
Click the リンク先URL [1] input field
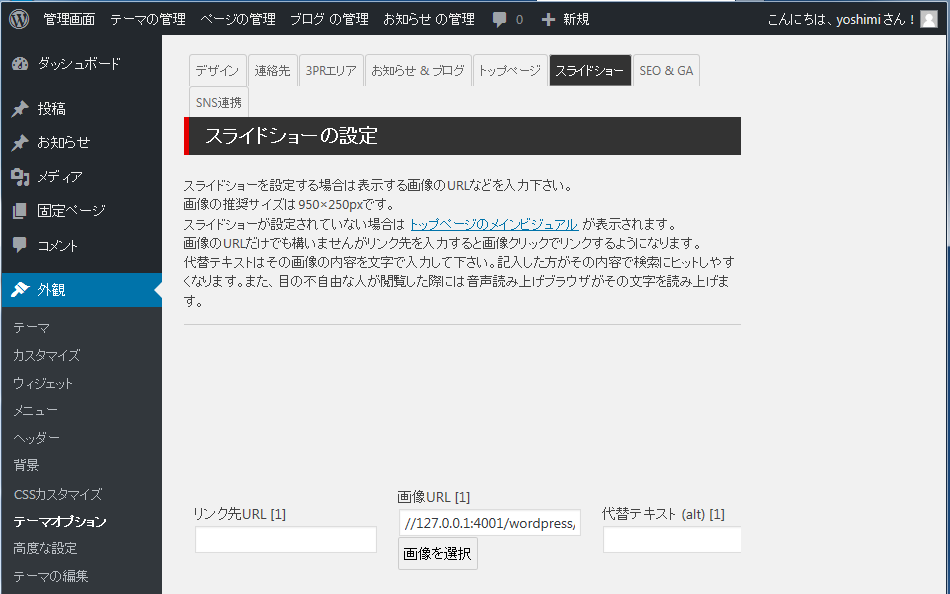[x=285, y=540]
